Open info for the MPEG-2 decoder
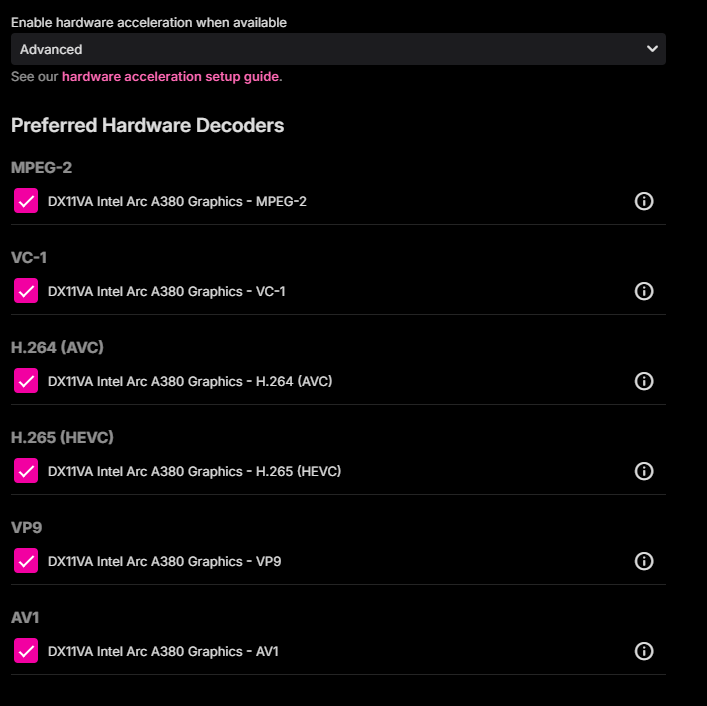 pyautogui.click(x=643, y=201)
